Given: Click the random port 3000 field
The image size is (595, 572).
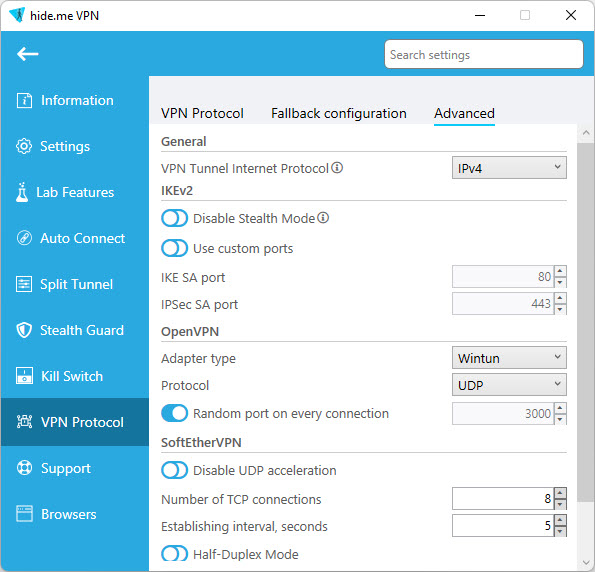Looking at the screenshot, I should click(x=503, y=413).
